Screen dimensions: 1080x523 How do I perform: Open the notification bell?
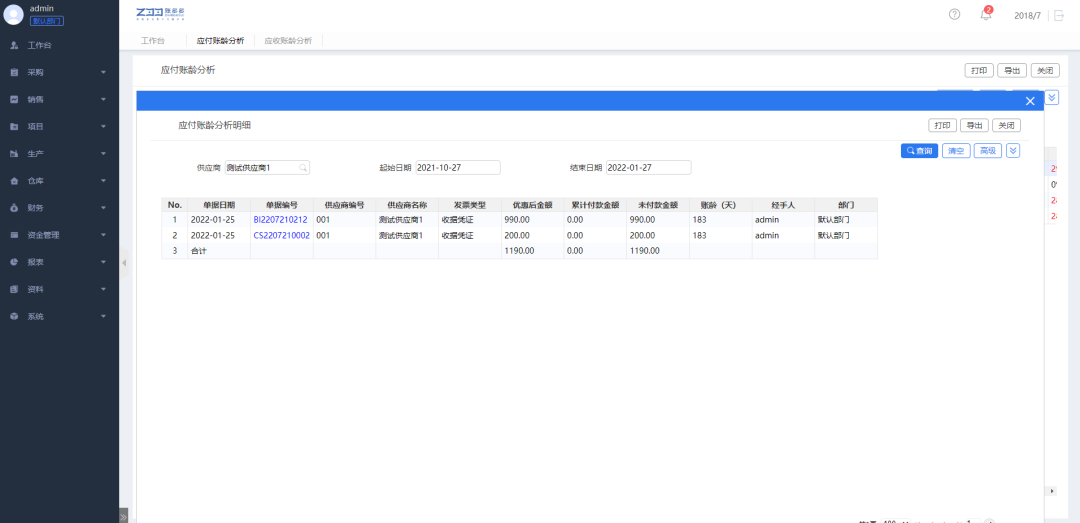(x=986, y=15)
